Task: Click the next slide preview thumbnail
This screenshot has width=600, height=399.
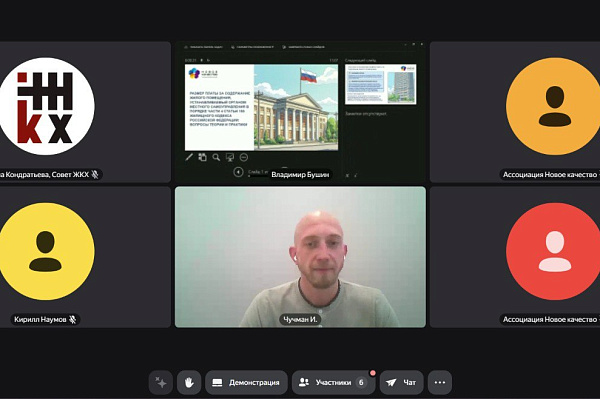Action: tap(381, 84)
